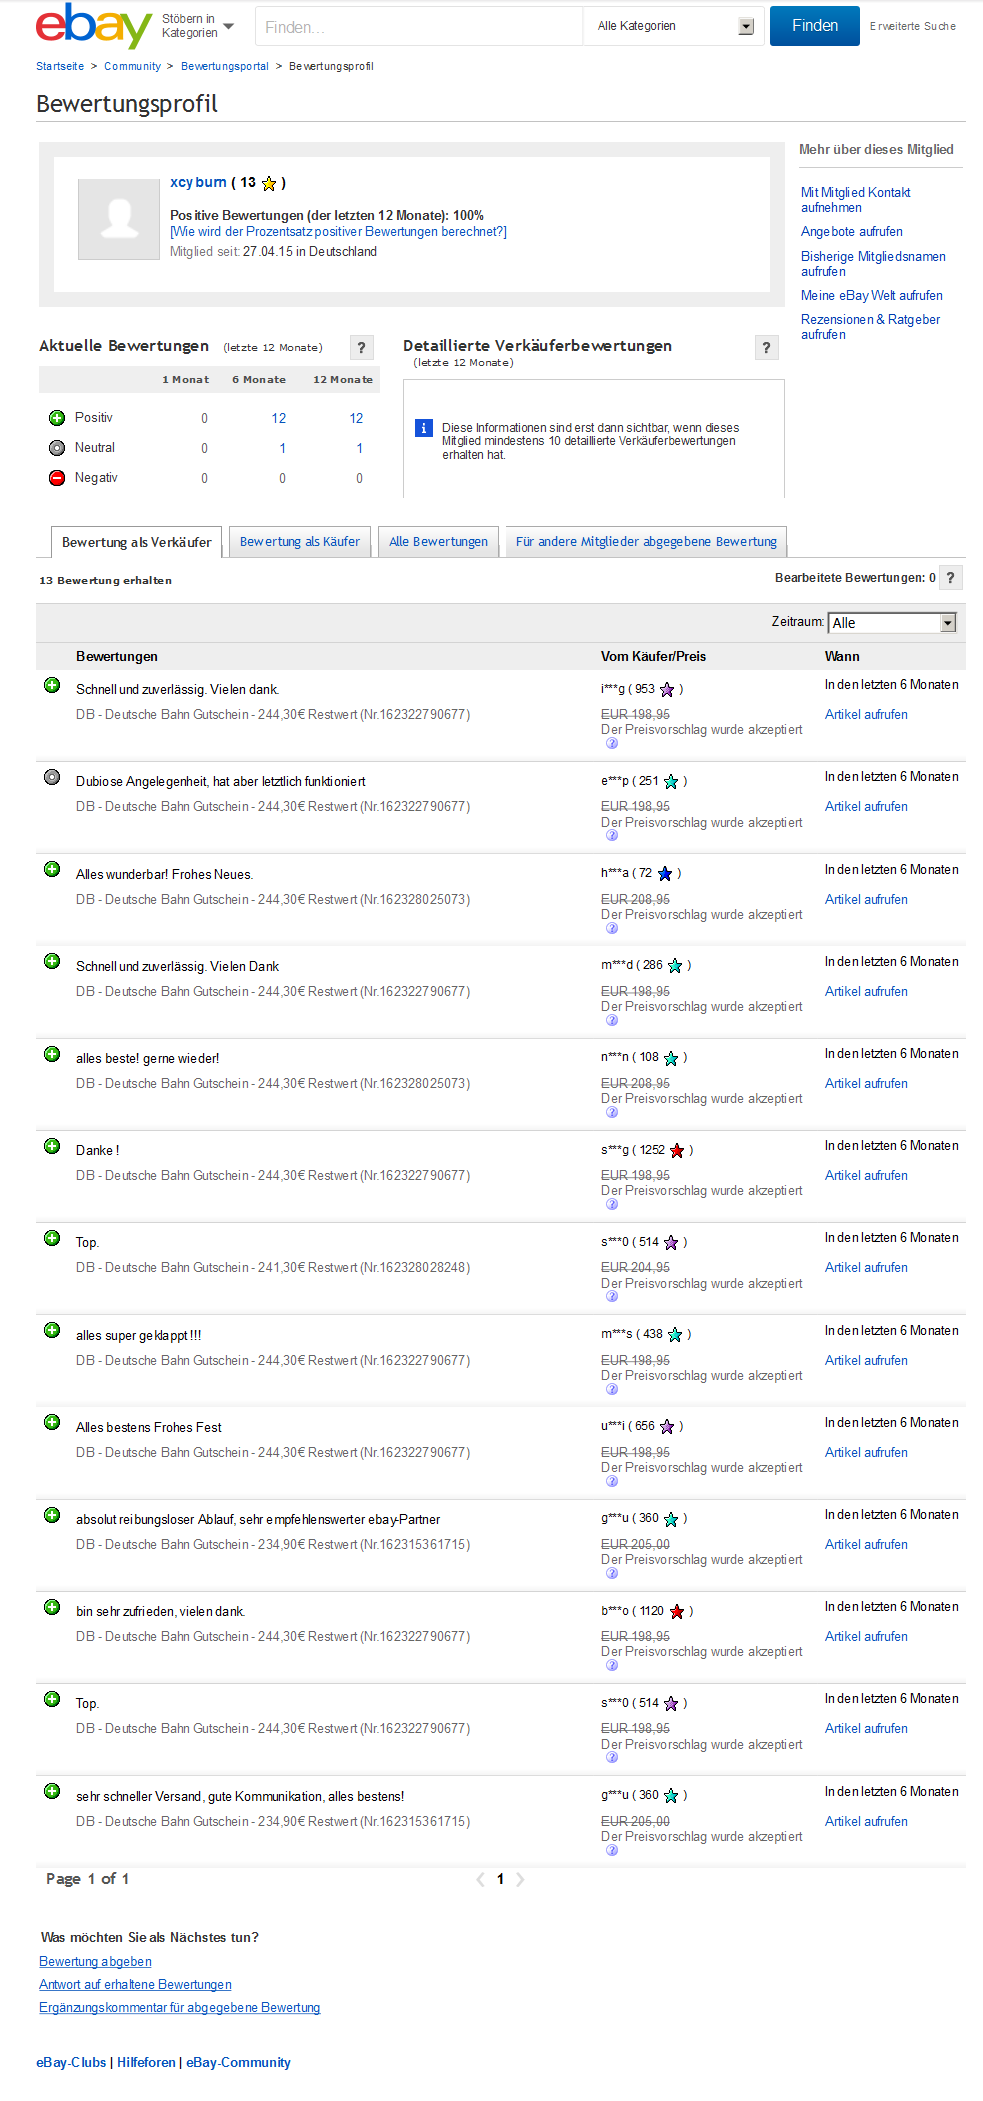Click positive count 12 under 6 Monate
The width and height of the screenshot is (983, 2101).
click(x=279, y=418)
